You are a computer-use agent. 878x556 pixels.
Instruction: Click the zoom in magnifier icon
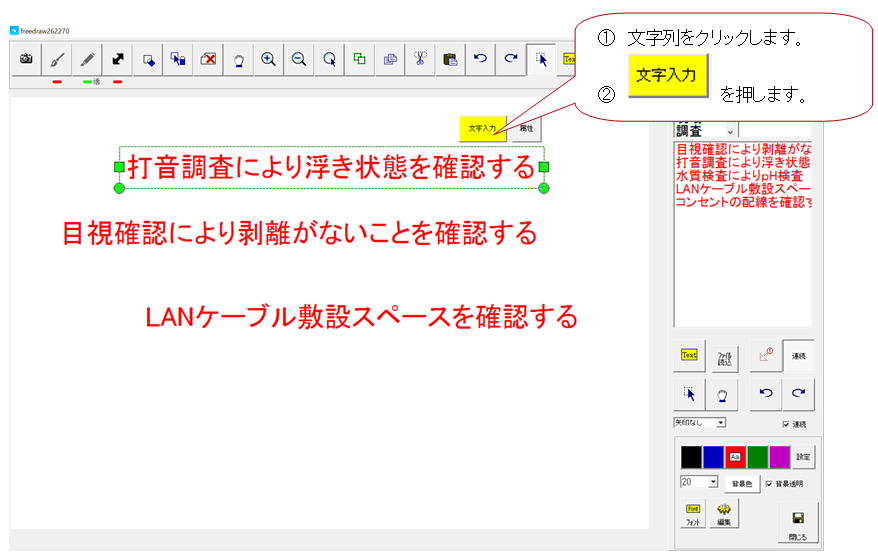268,59
